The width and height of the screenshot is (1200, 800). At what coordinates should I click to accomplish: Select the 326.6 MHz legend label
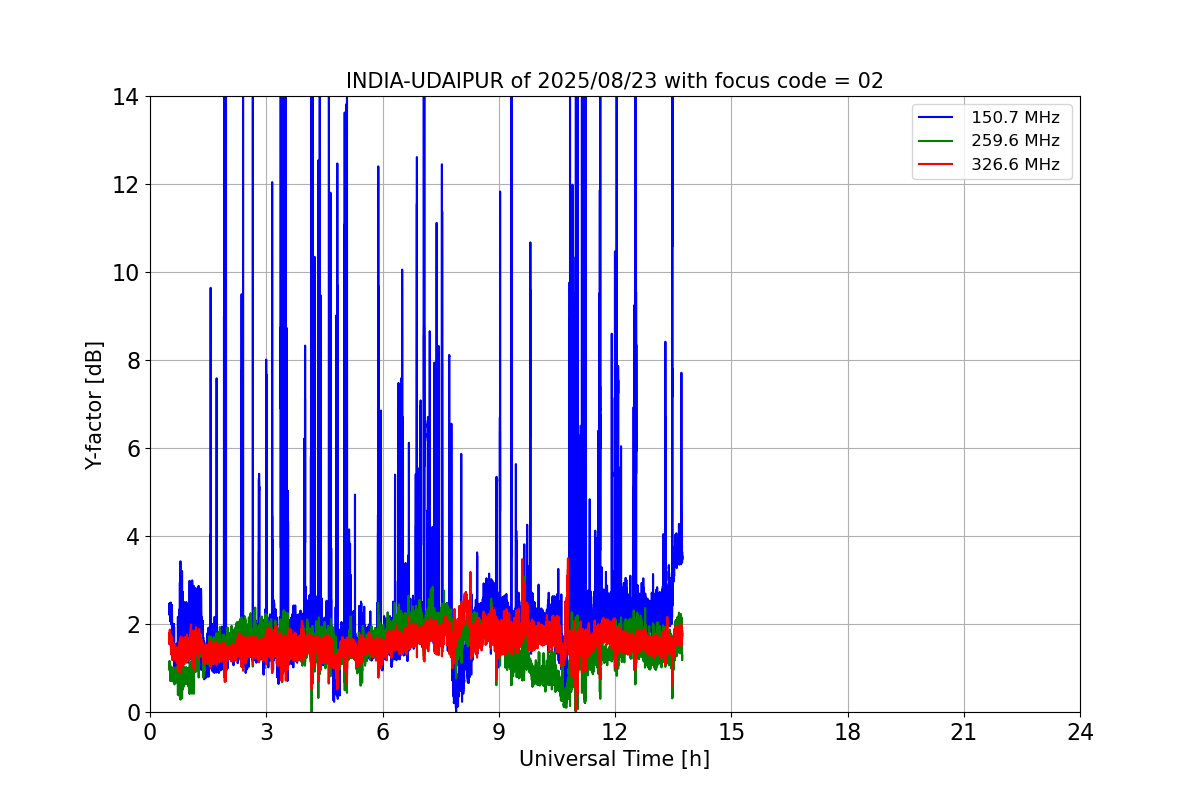pos(1015,164)
